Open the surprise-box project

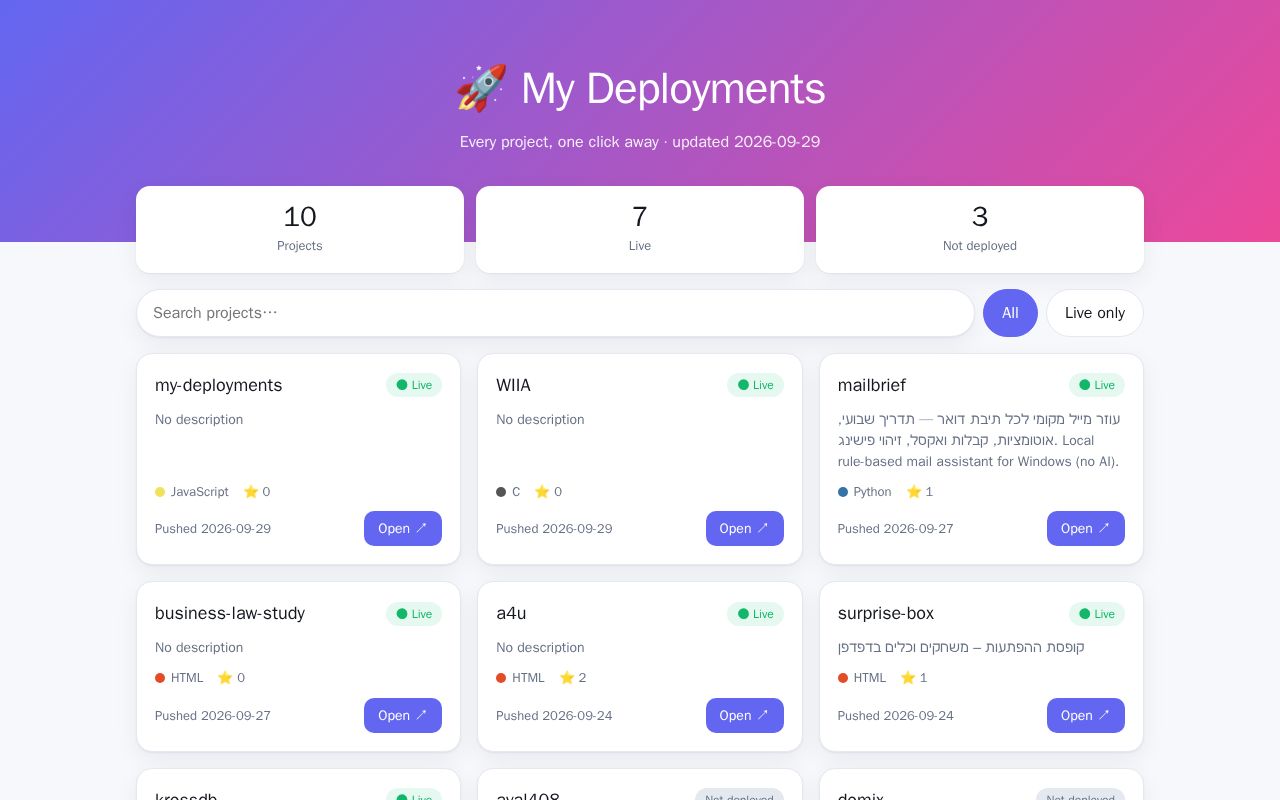tap(1086, 716)
